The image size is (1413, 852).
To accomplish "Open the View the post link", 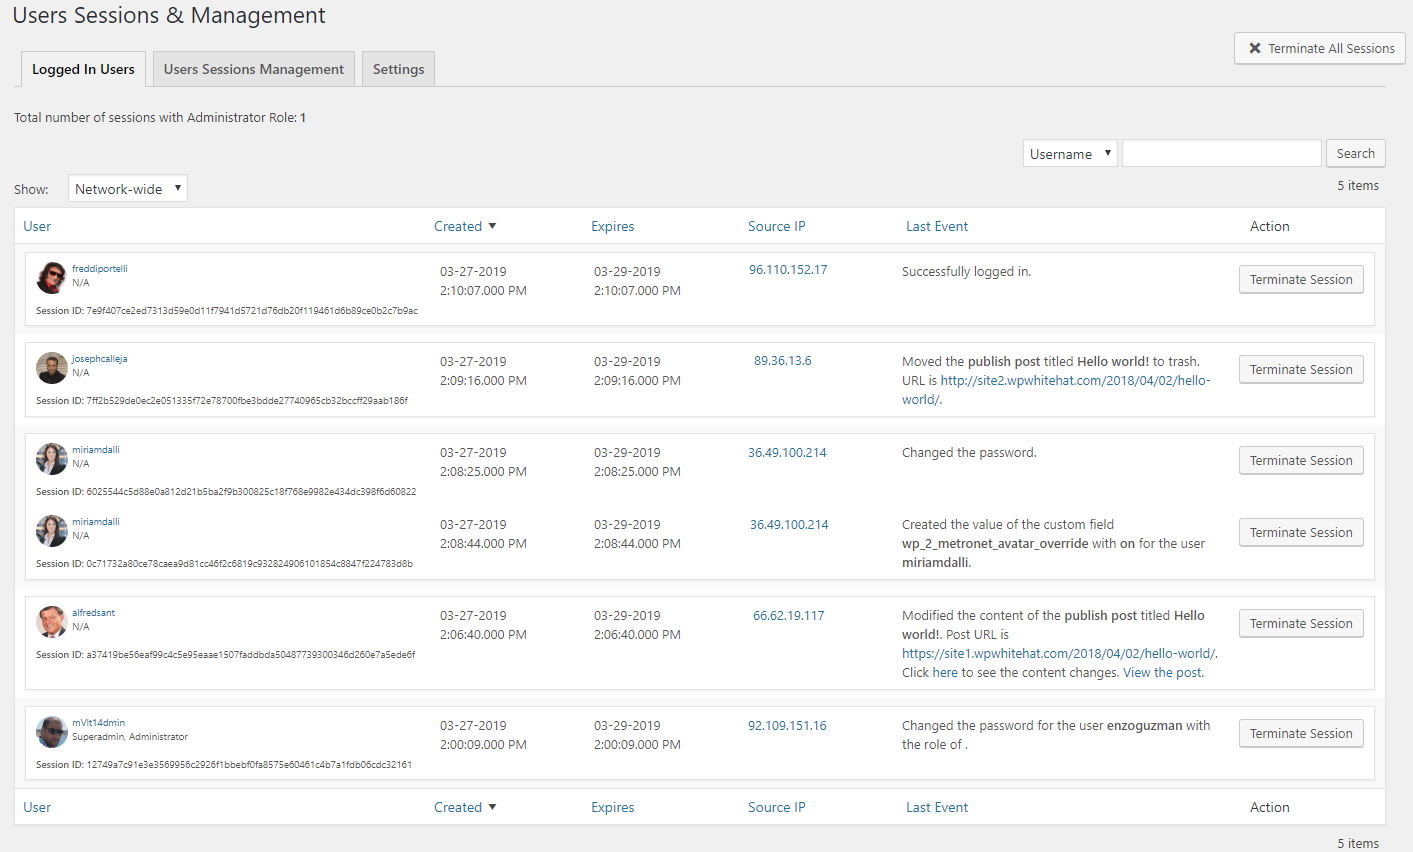I will [1162, 673].
